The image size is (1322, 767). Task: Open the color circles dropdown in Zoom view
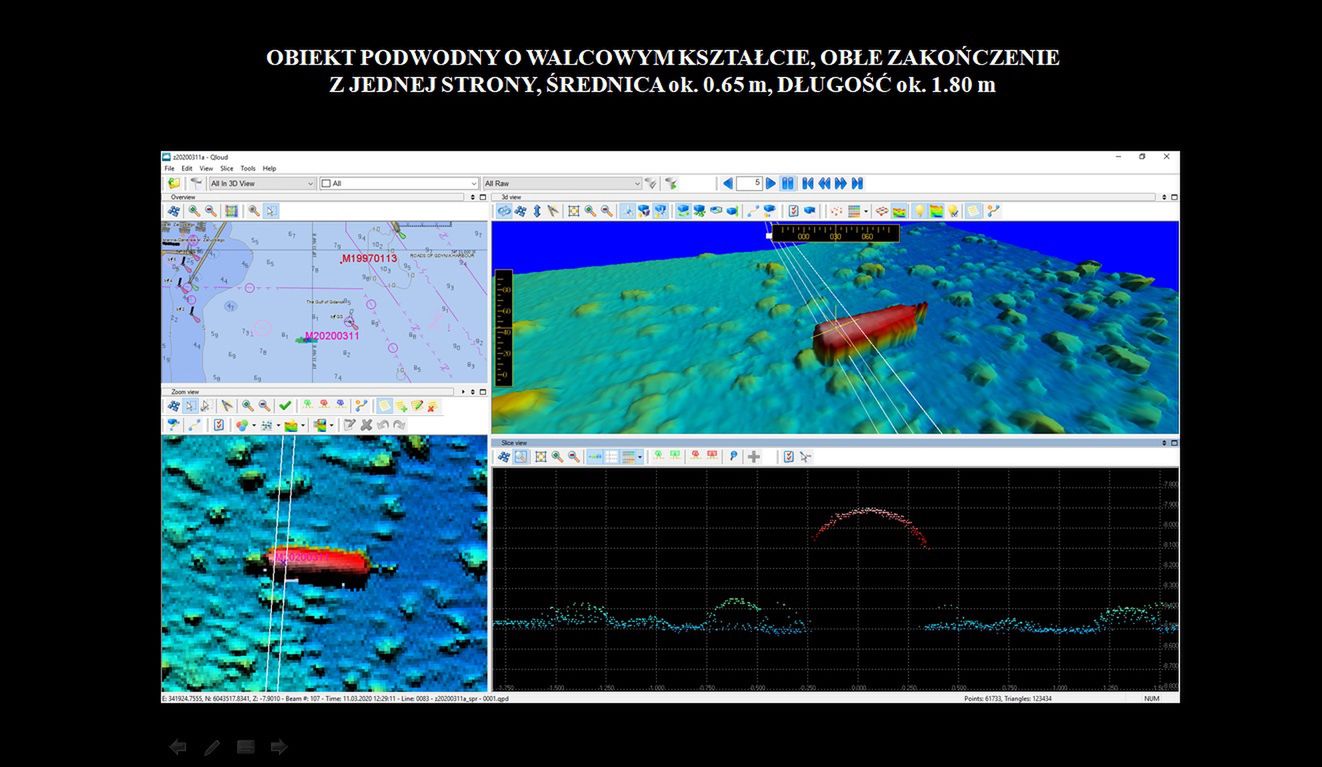[254, 425]
